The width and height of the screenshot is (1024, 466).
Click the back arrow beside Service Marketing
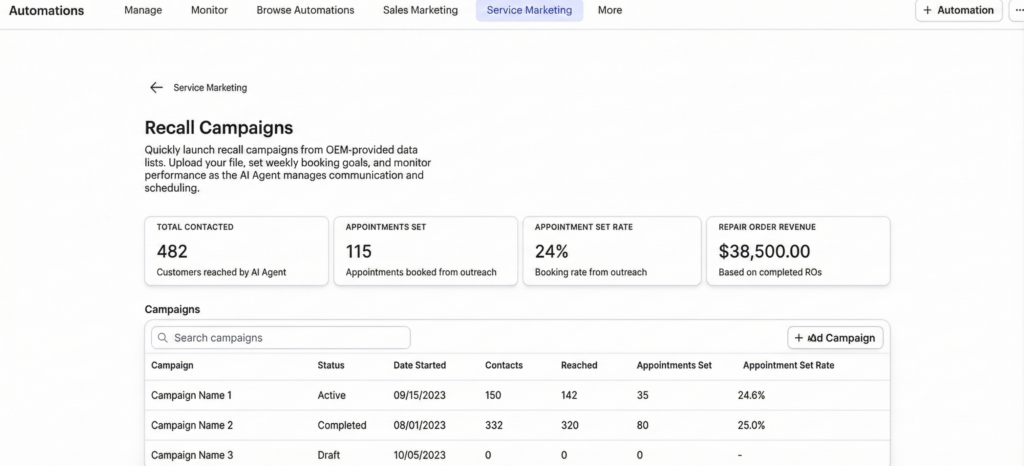156,88
